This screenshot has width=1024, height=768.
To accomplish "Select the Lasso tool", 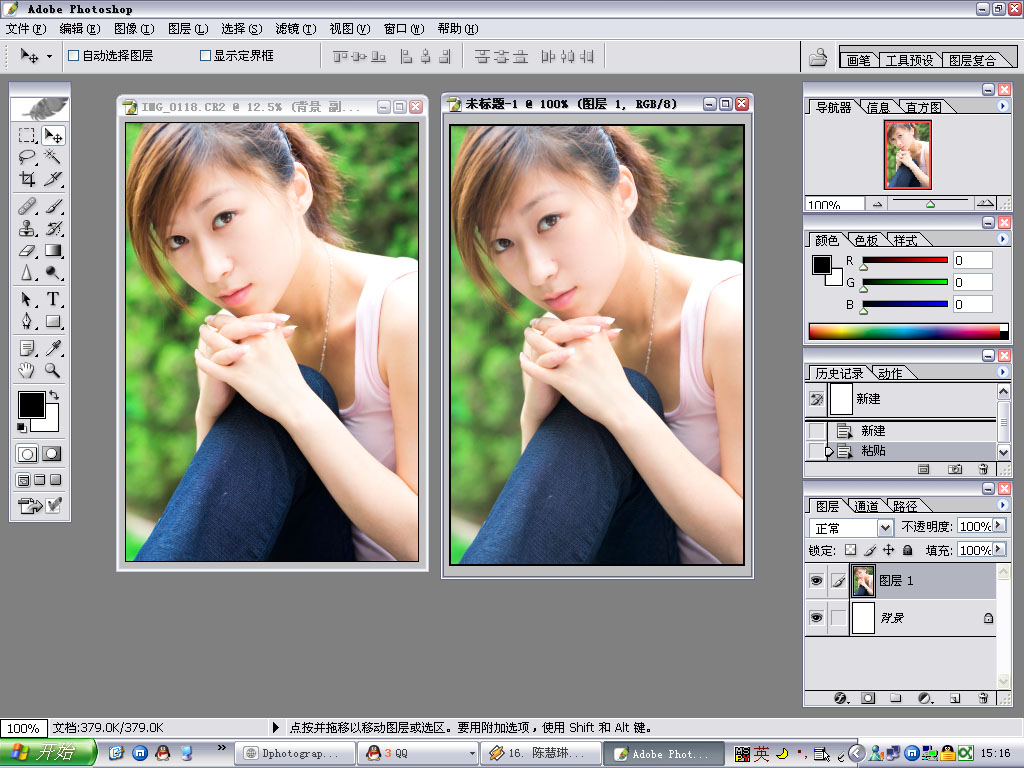I will tap(27, 157).
